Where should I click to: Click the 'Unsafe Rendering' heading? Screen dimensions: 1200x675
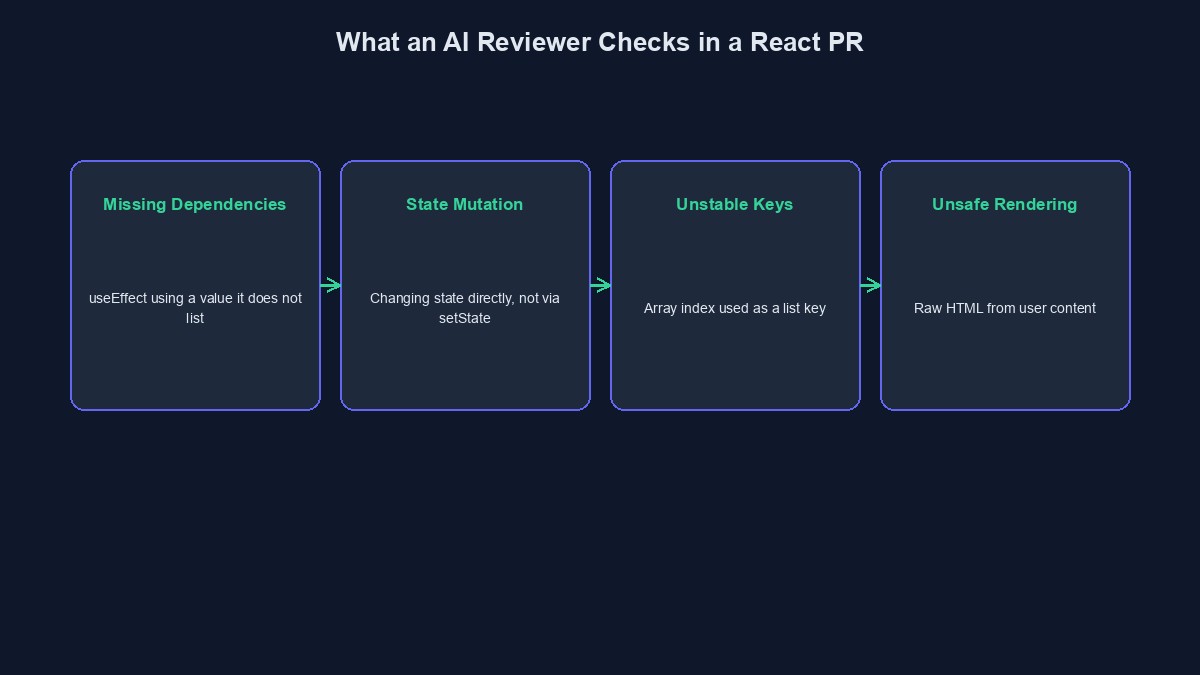pyautogui.click(x=1005, y=204)
